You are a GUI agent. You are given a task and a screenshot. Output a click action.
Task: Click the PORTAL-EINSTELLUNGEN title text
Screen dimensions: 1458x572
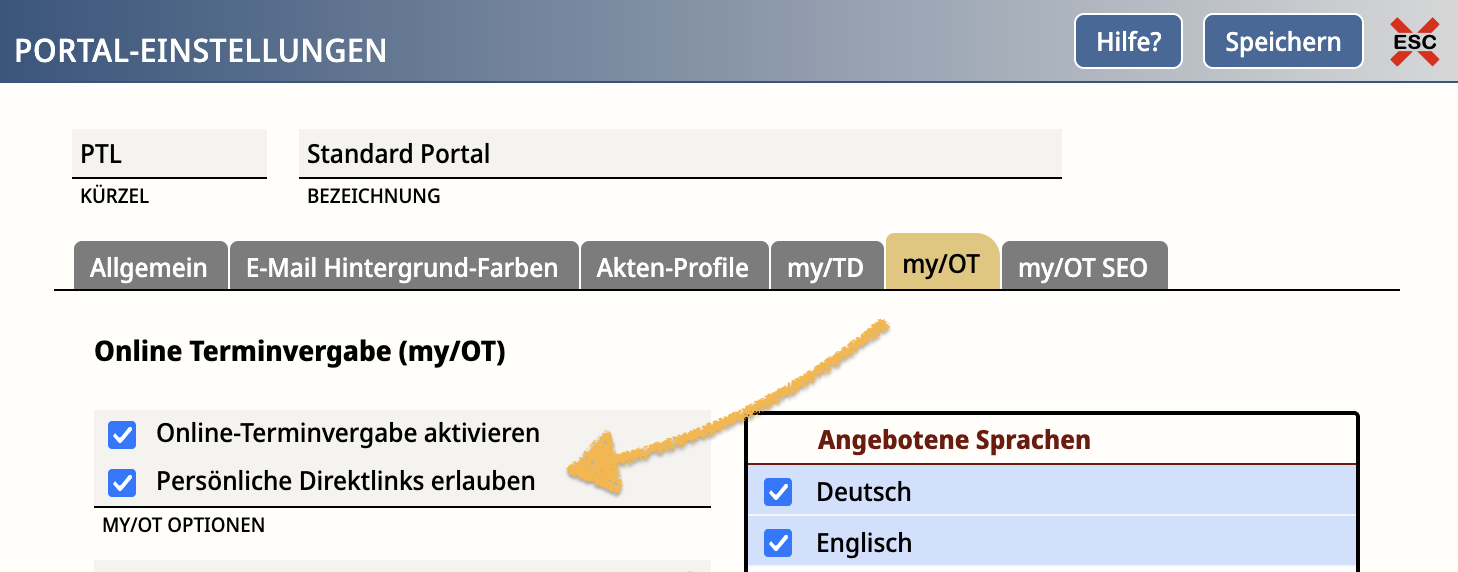200,50
